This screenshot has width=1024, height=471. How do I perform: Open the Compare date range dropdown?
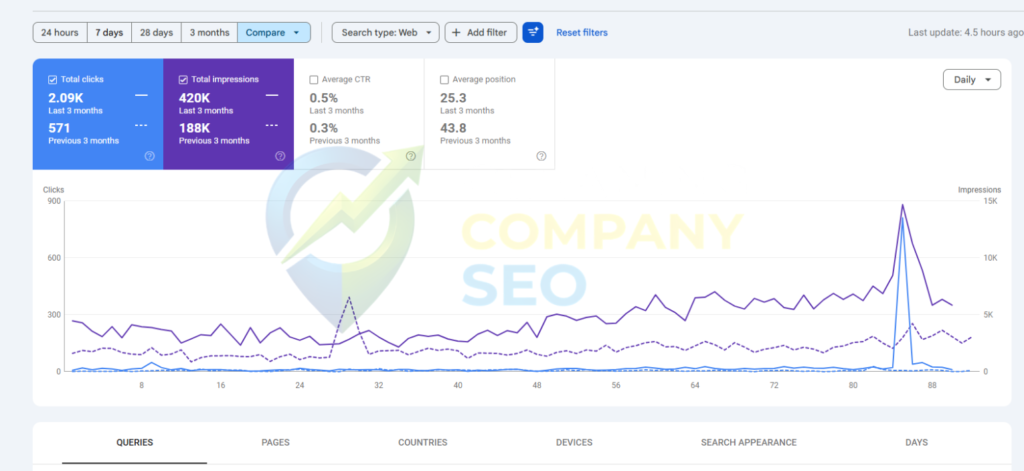(x=274, y=33)
